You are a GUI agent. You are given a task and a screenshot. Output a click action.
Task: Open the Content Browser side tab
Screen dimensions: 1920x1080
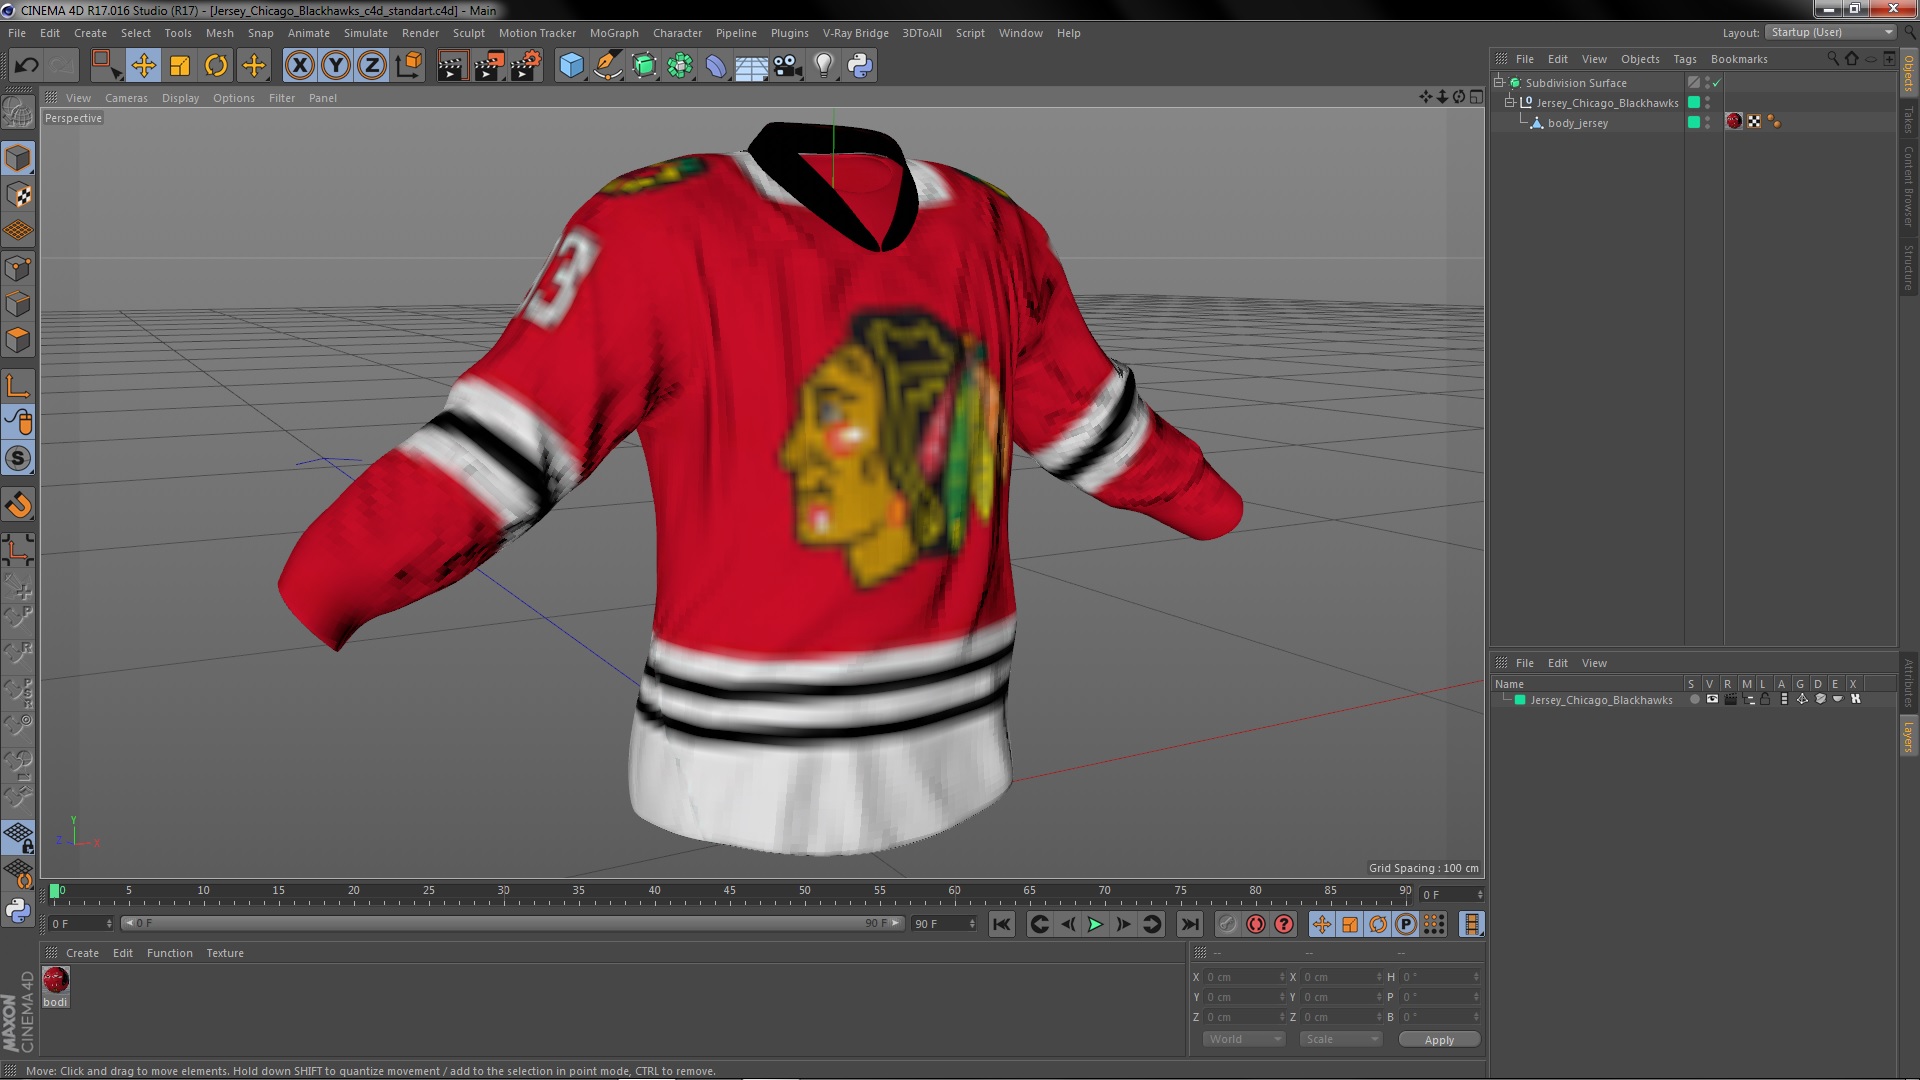pos(1909,186)
